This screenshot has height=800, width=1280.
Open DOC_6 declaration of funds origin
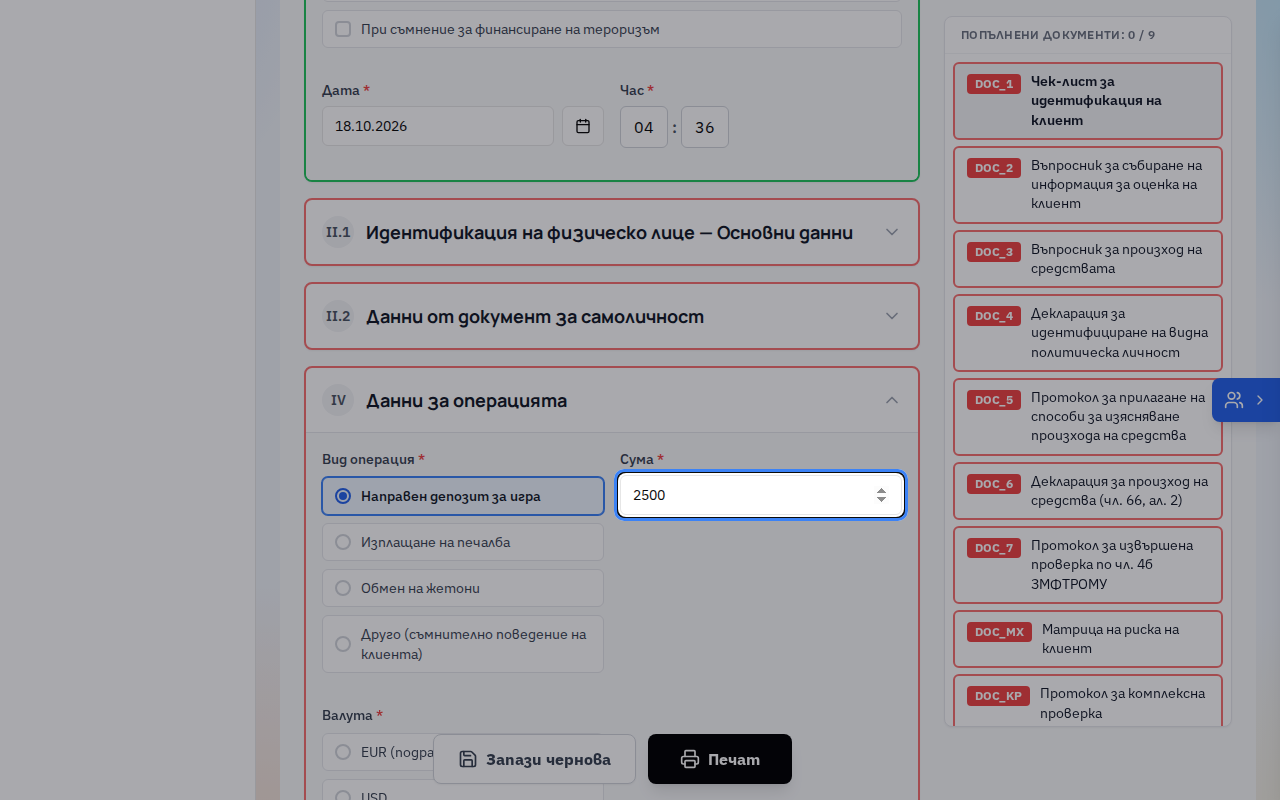[1088, 491]
